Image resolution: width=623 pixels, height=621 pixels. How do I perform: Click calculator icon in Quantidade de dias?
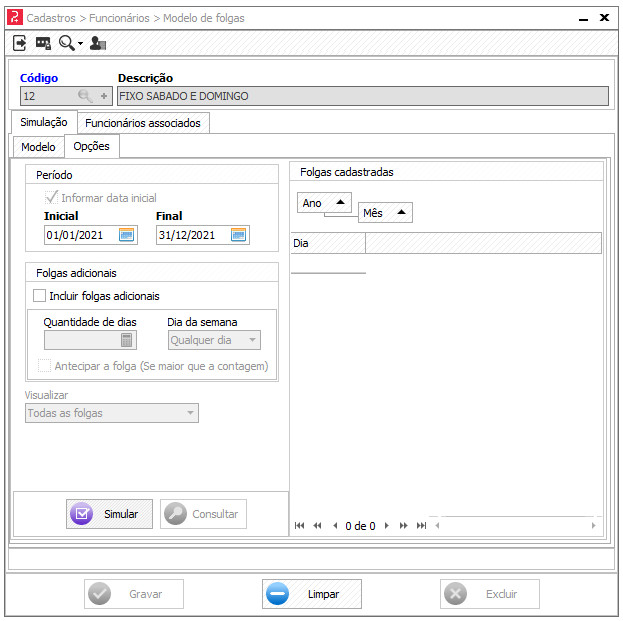(126, 340)
